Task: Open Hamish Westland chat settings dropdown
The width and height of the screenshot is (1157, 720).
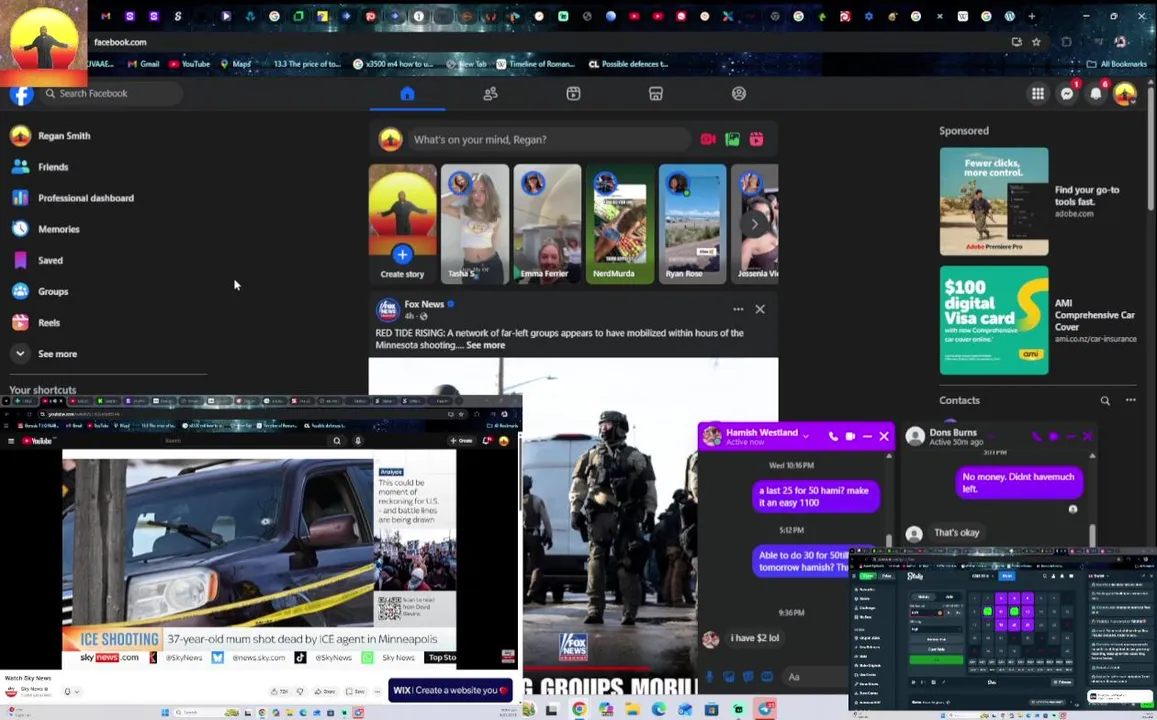Action: click(x=806, y=436)
